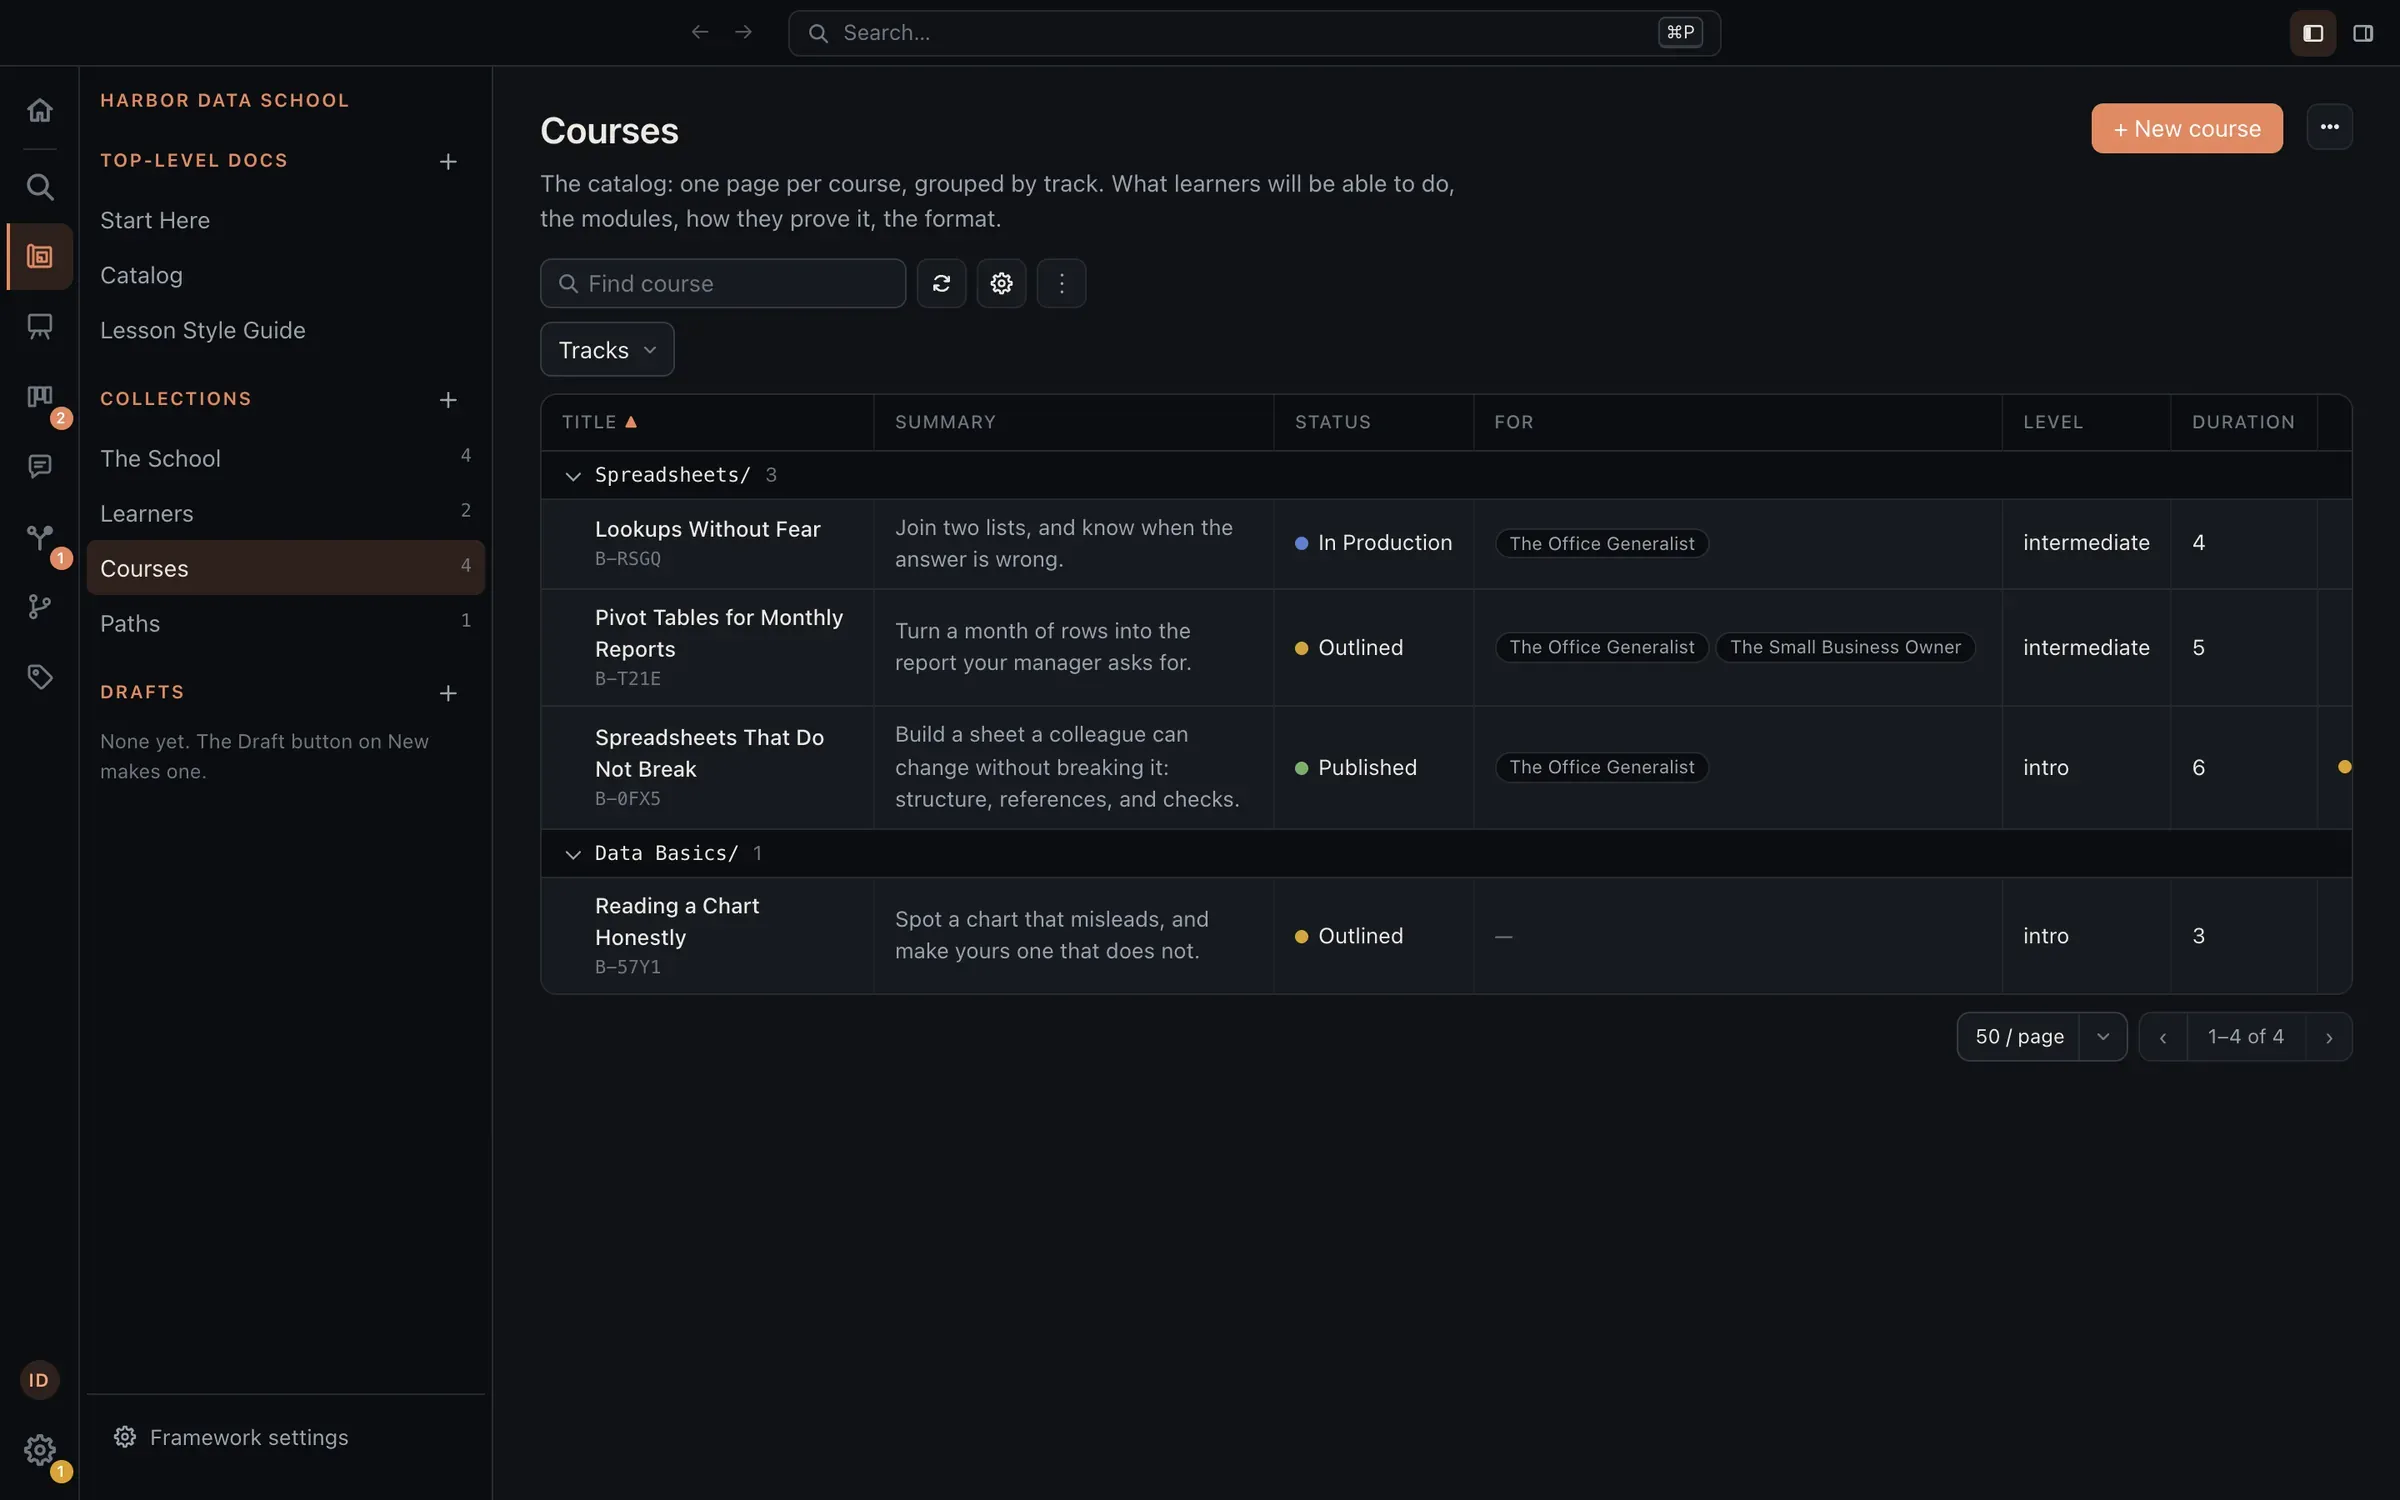Open the tags icon in the left rail
2400x1500 pixels.
click(x=40, y=677)
